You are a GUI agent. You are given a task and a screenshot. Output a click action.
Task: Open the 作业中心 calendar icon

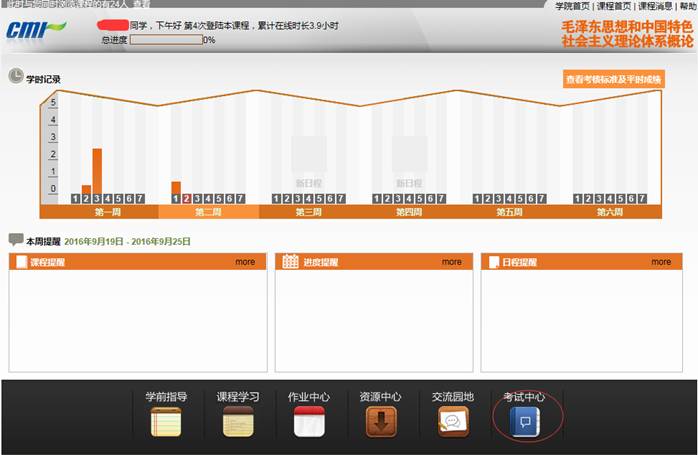(x=310, y=422)
